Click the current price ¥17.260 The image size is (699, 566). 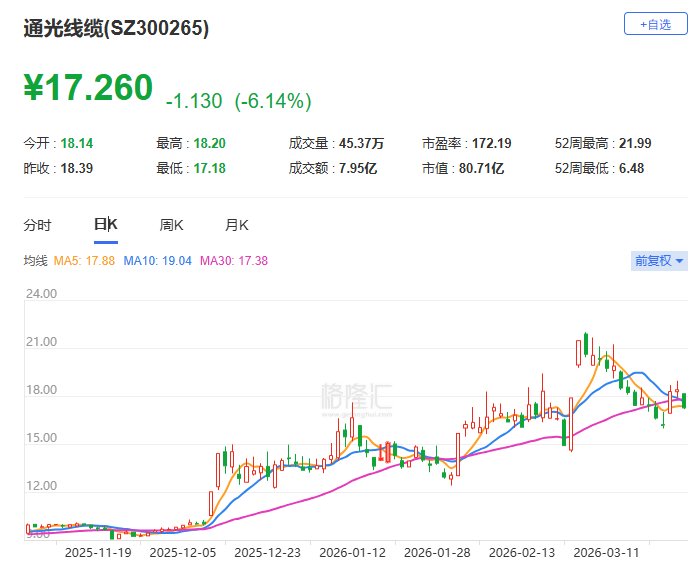coord(88,87)
